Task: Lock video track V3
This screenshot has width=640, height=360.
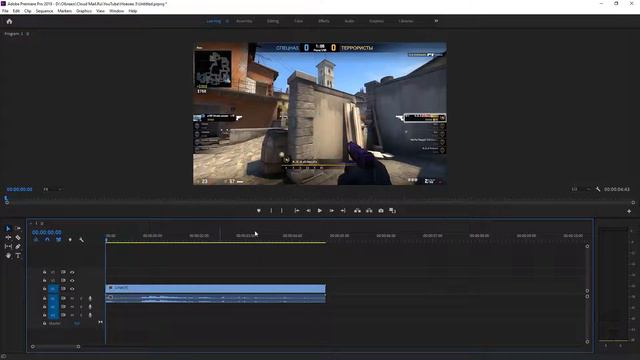Action: click(x=44, y=272)
